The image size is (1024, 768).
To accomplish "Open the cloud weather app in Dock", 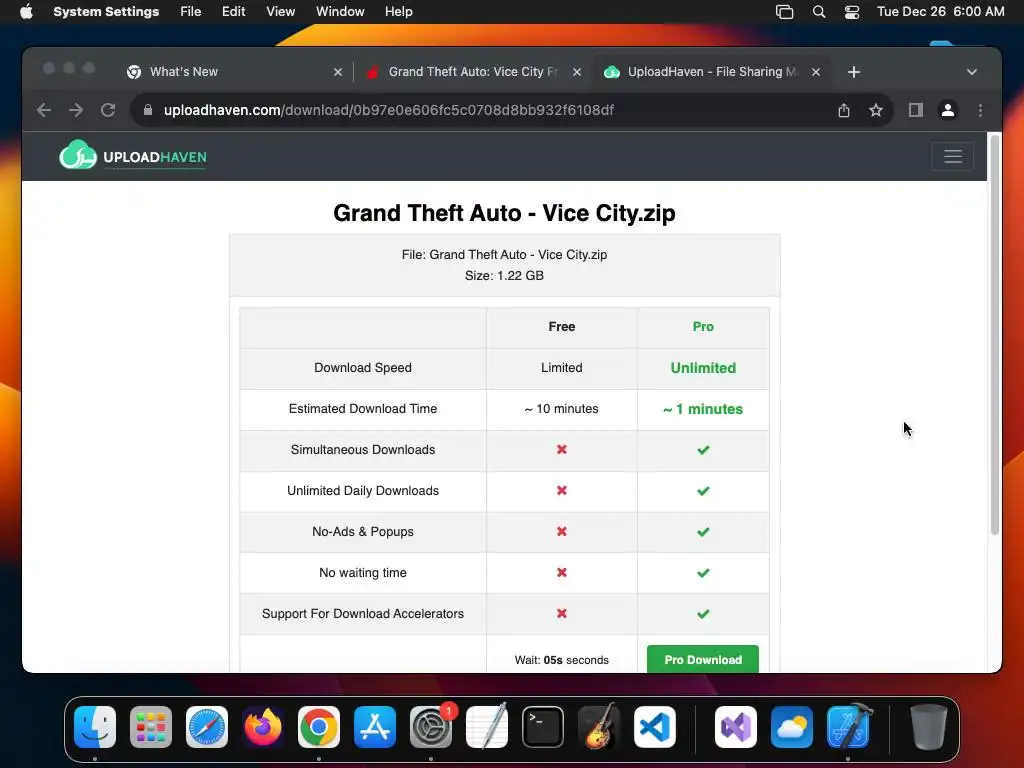I will tap(792, 727).
